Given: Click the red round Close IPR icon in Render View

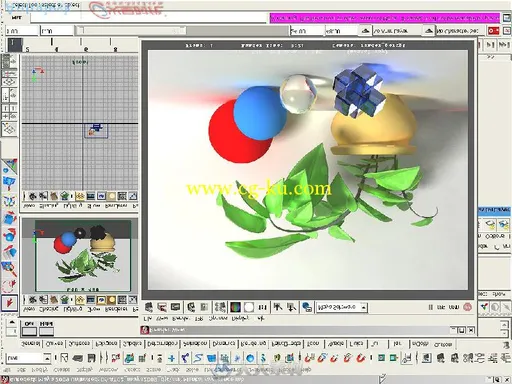Looking at the screenshot, I should pos(468,307).
